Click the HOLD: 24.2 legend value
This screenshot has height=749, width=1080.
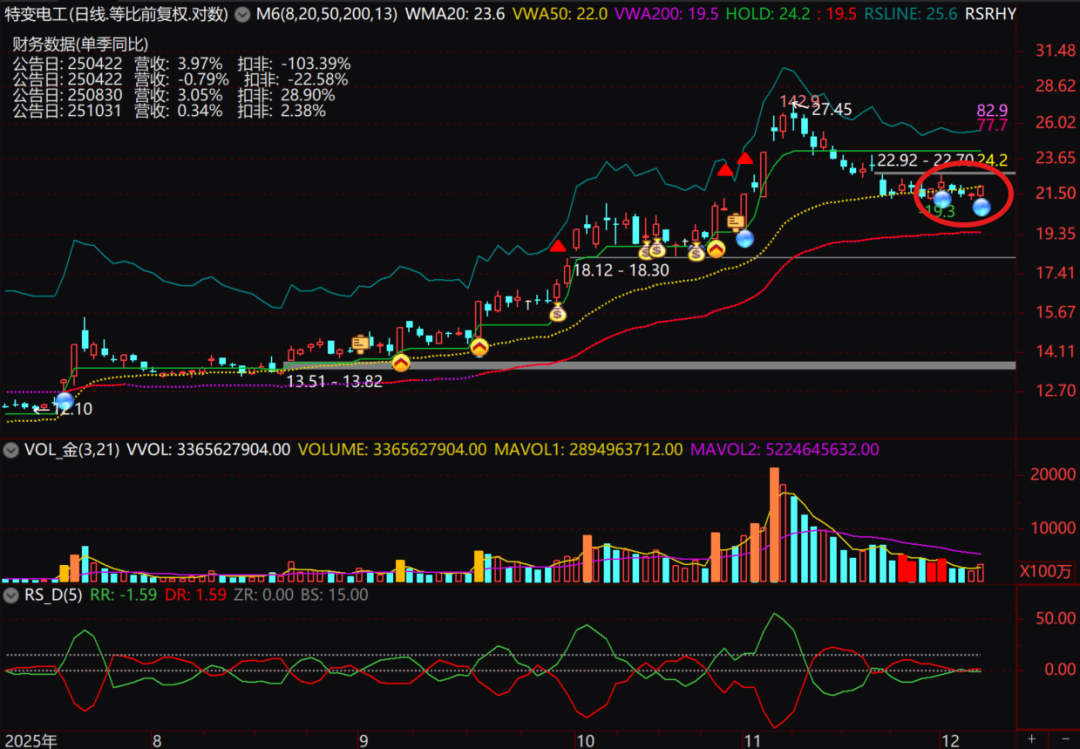coord(768,14)
